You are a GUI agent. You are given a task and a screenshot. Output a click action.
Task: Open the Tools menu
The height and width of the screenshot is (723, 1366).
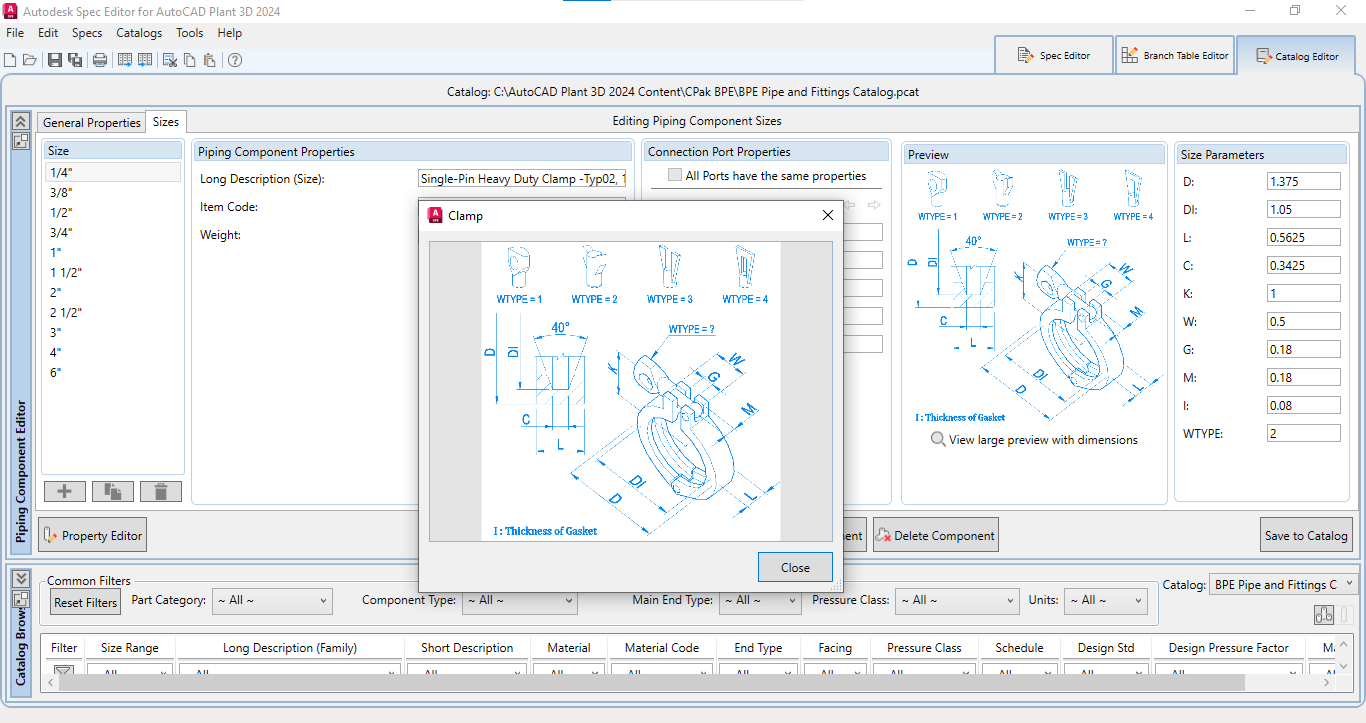point(190,33)
